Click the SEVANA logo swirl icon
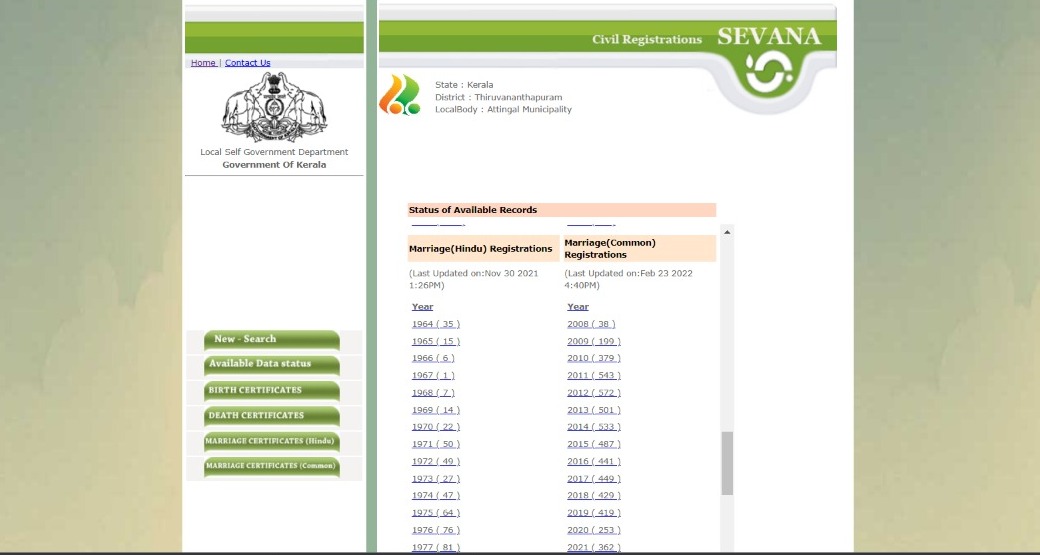Screen dimensions: 1040x555 click(769, 73)
